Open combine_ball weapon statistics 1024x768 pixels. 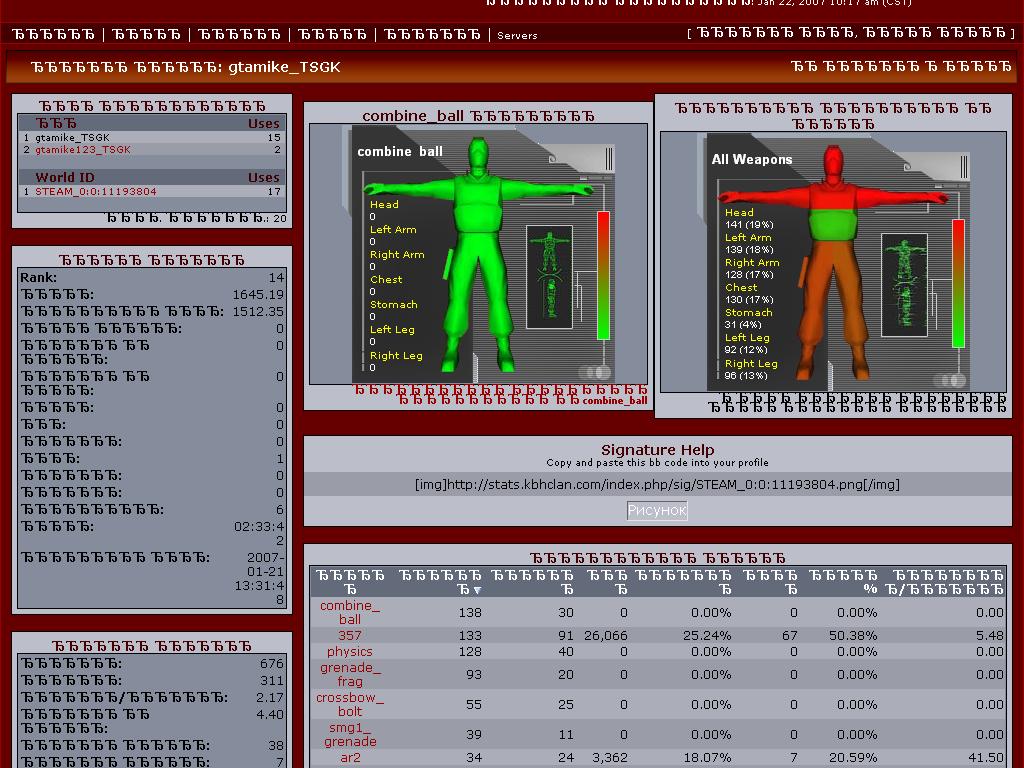(350, 611)
